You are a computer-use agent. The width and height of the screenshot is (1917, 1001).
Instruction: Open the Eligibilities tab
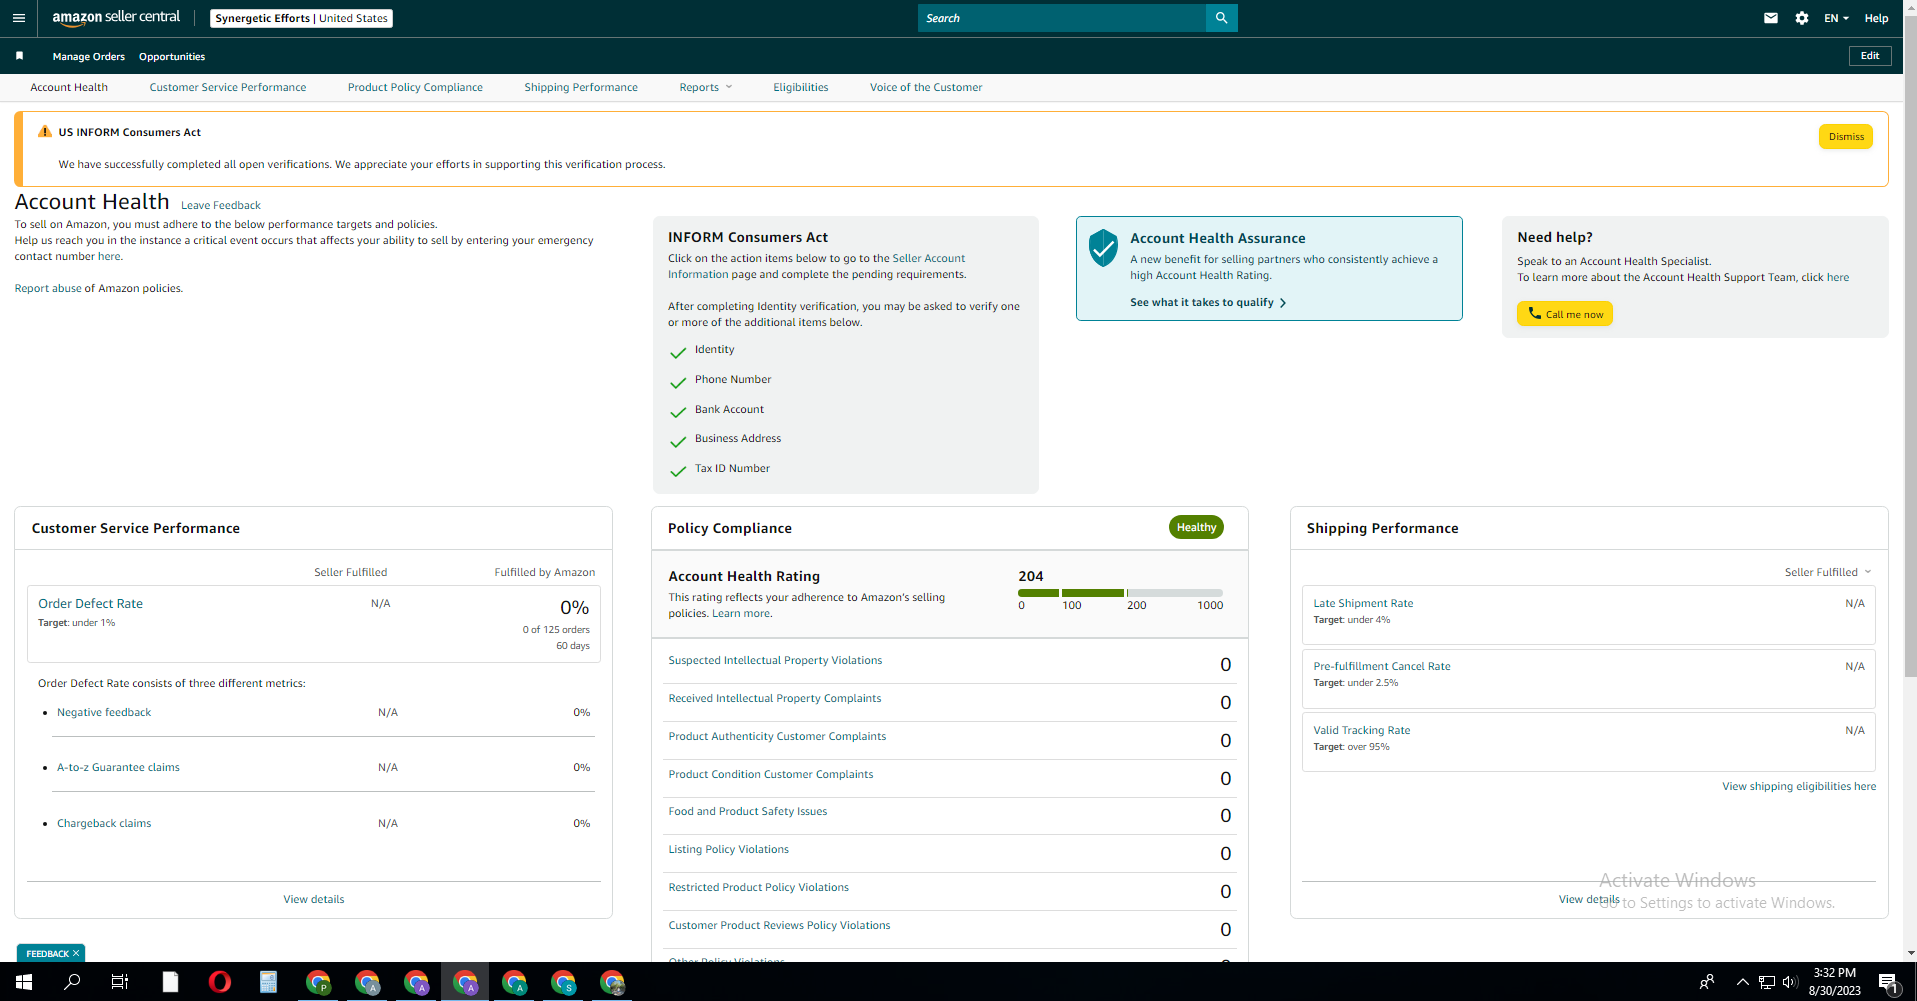pyautogui.click(x=801, y=87)
